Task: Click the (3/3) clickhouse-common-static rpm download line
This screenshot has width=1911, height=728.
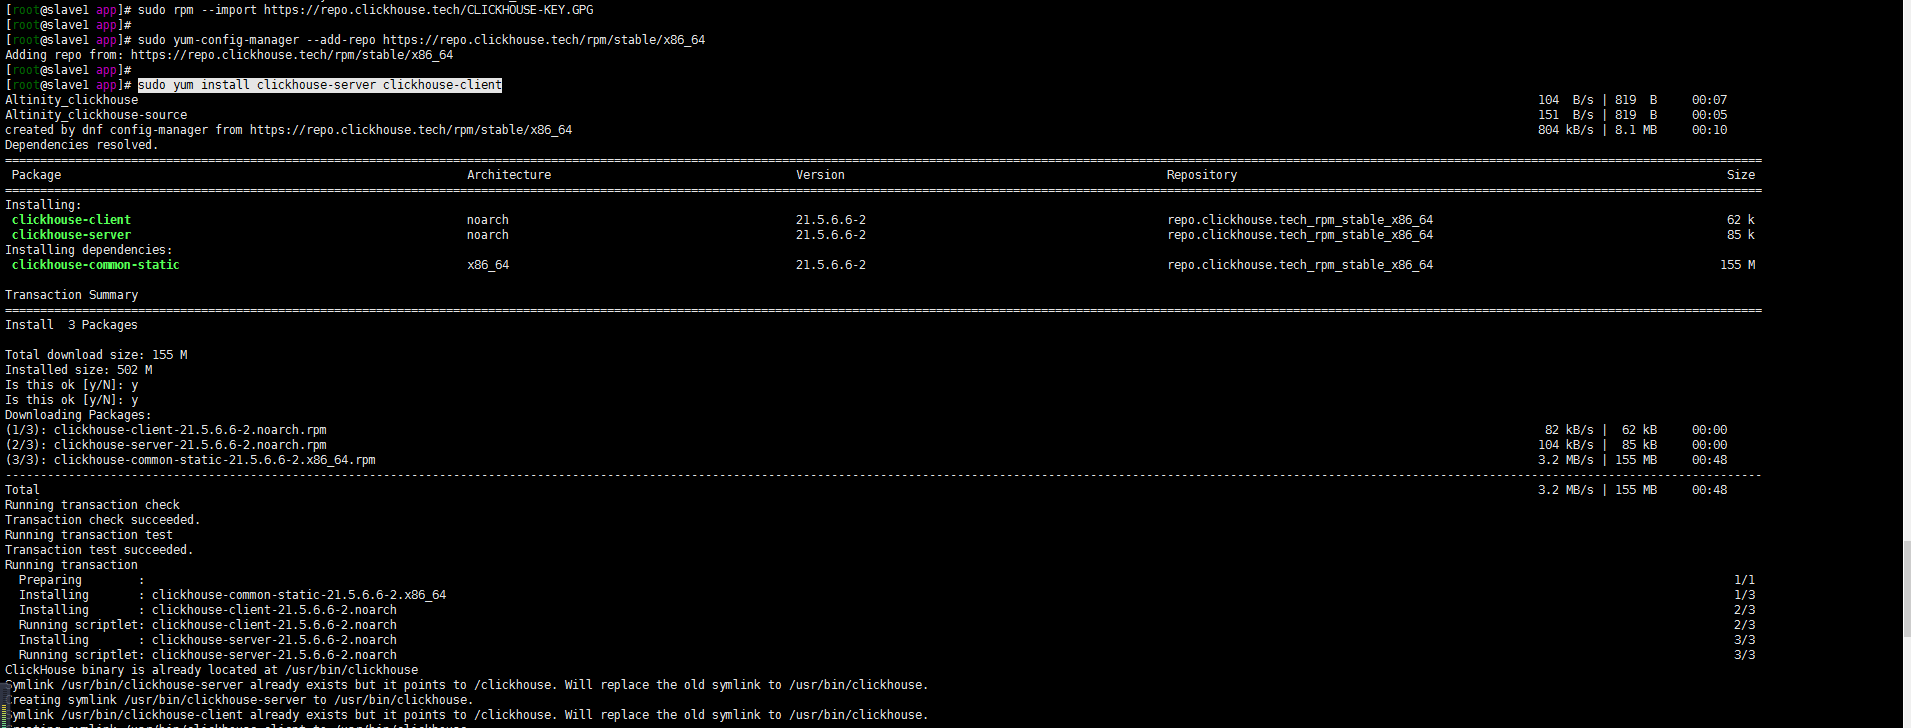Action: tap(190, 460)
